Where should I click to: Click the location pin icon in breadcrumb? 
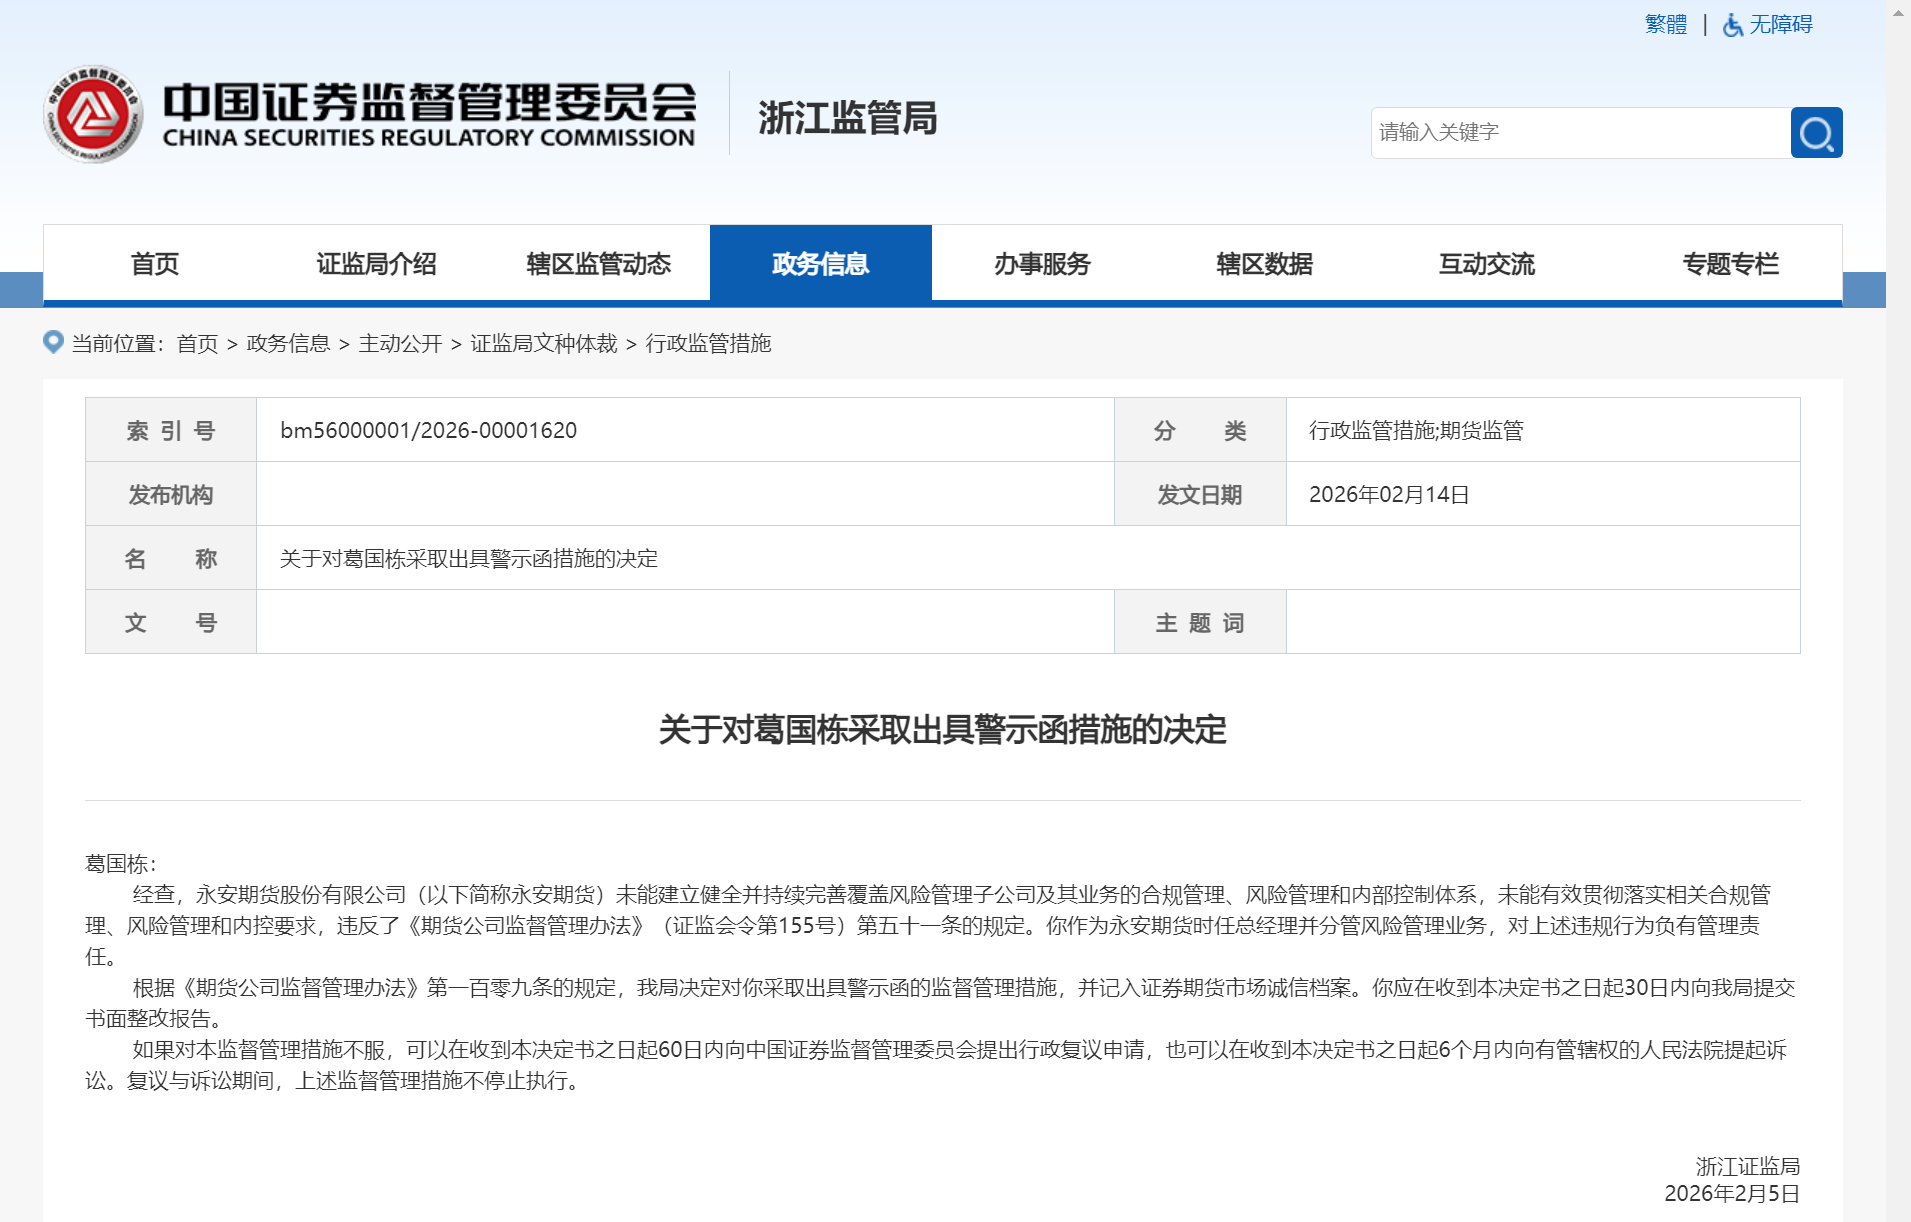tap(53, 343)
